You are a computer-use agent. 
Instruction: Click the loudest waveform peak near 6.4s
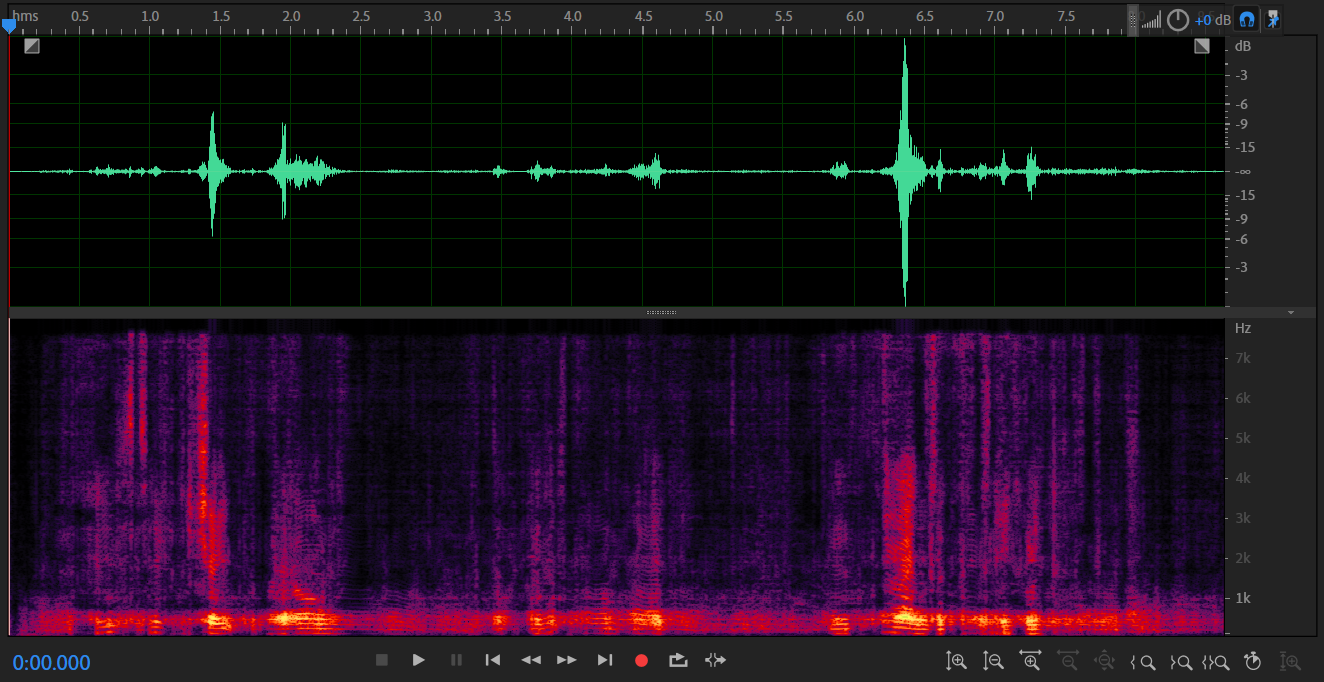[905, 170]
